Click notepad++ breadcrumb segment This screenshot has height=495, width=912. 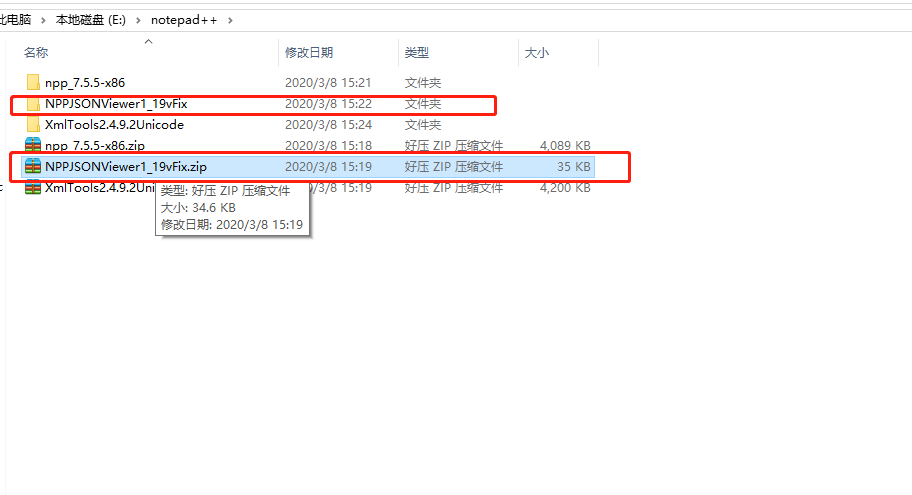[184, 20]
